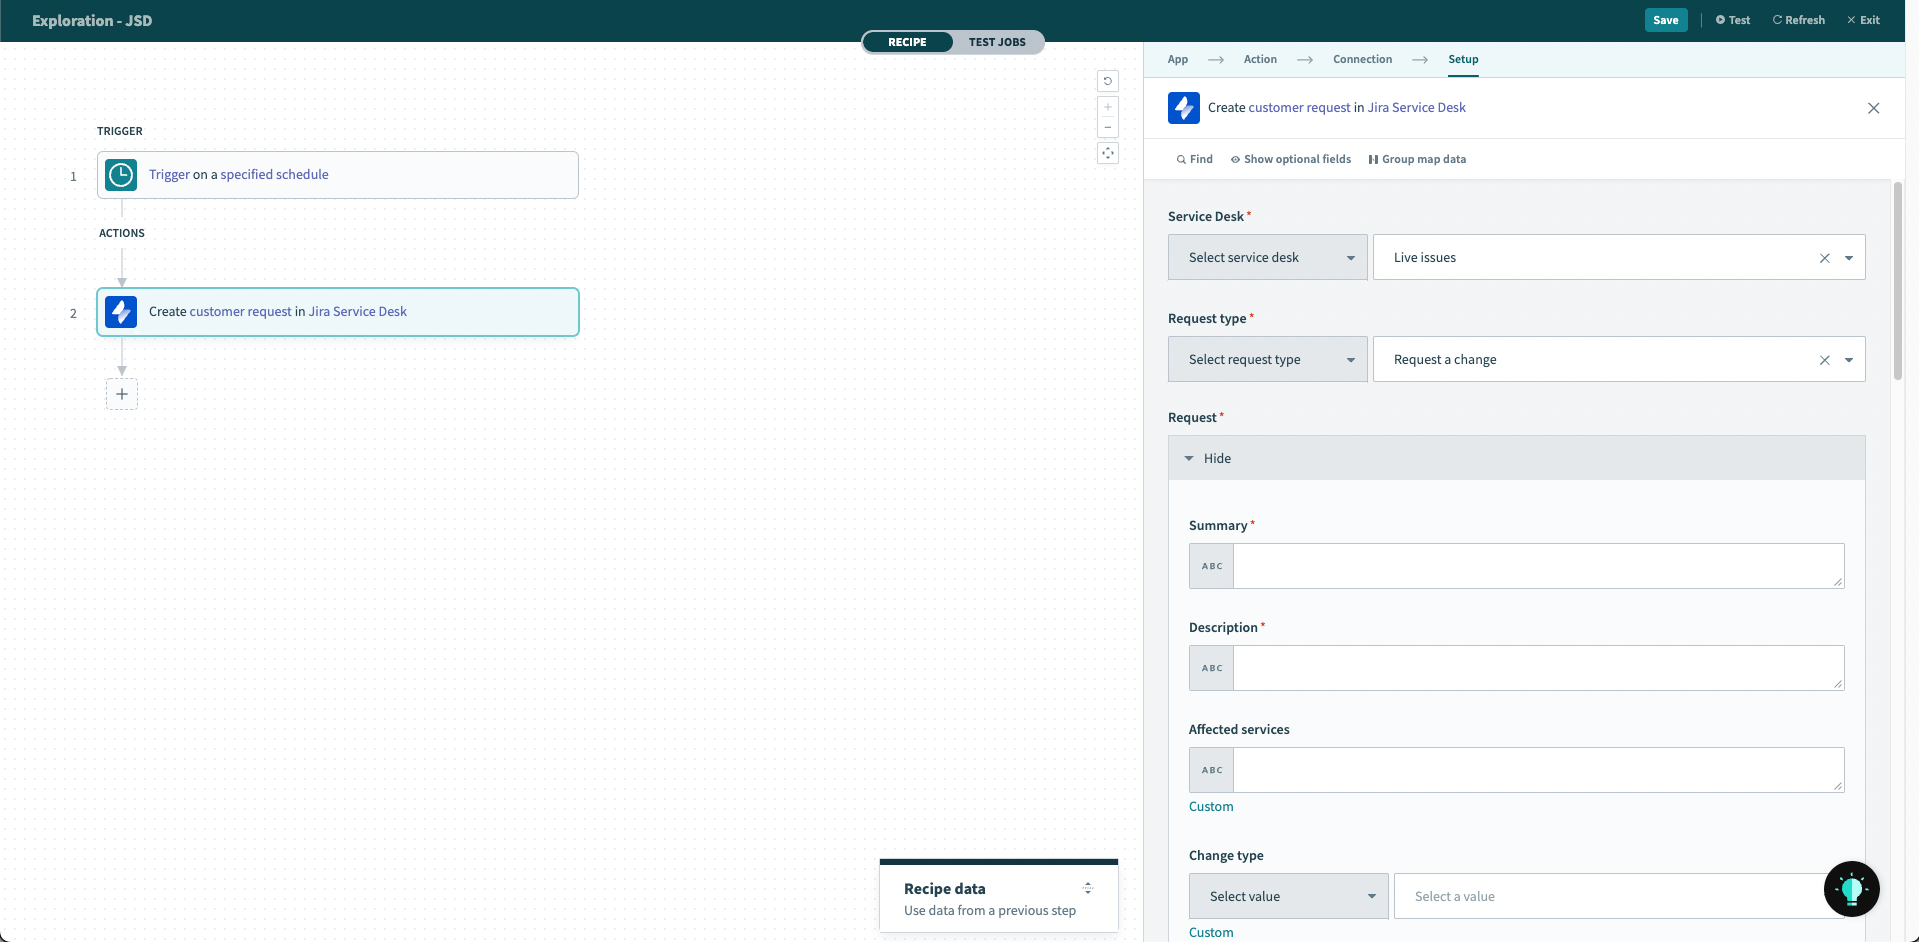Click the fit-to-screen pan icon
Image resolution: width=1919 pixels, height=942 pixels.
tap(1108, 153)
